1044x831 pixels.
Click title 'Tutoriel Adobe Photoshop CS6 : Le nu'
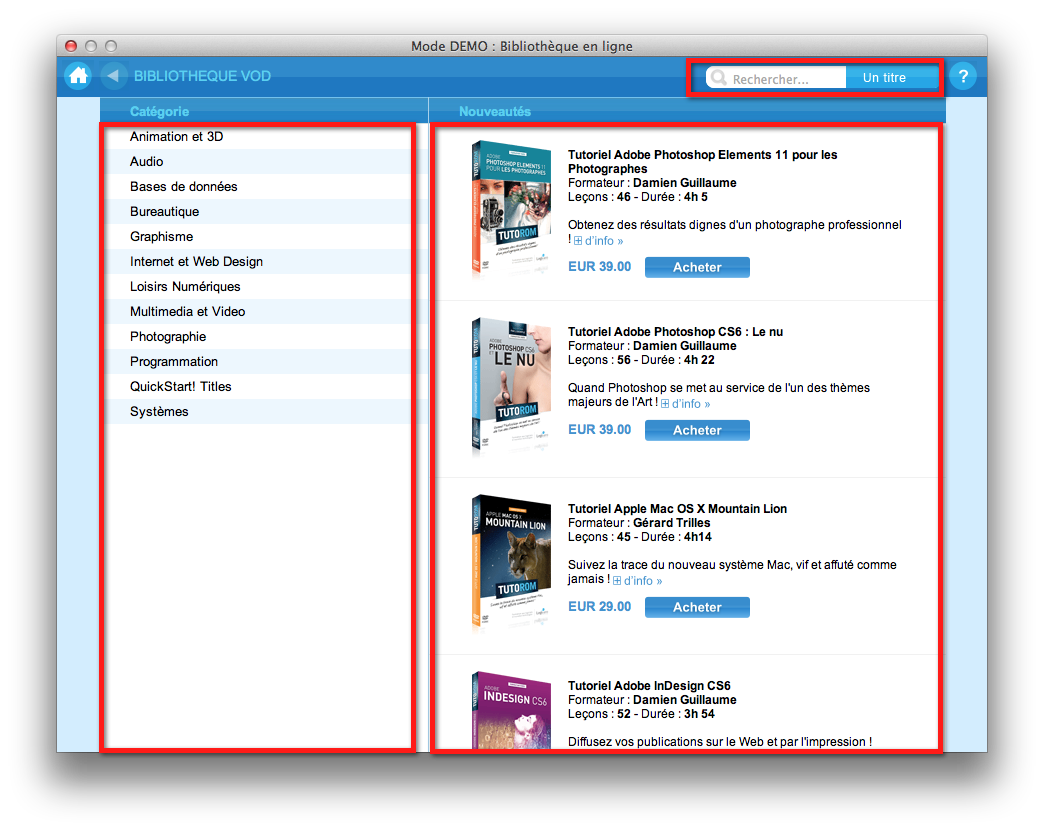675,332
